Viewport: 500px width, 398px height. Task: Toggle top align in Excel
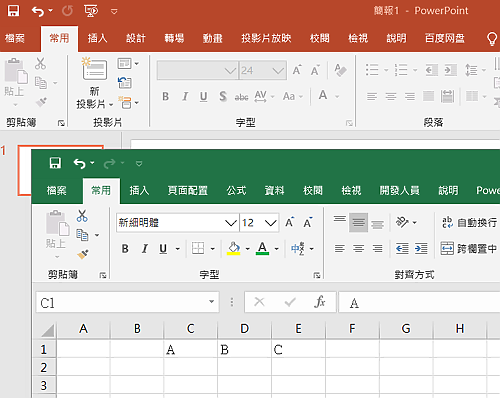click(340, 219)
